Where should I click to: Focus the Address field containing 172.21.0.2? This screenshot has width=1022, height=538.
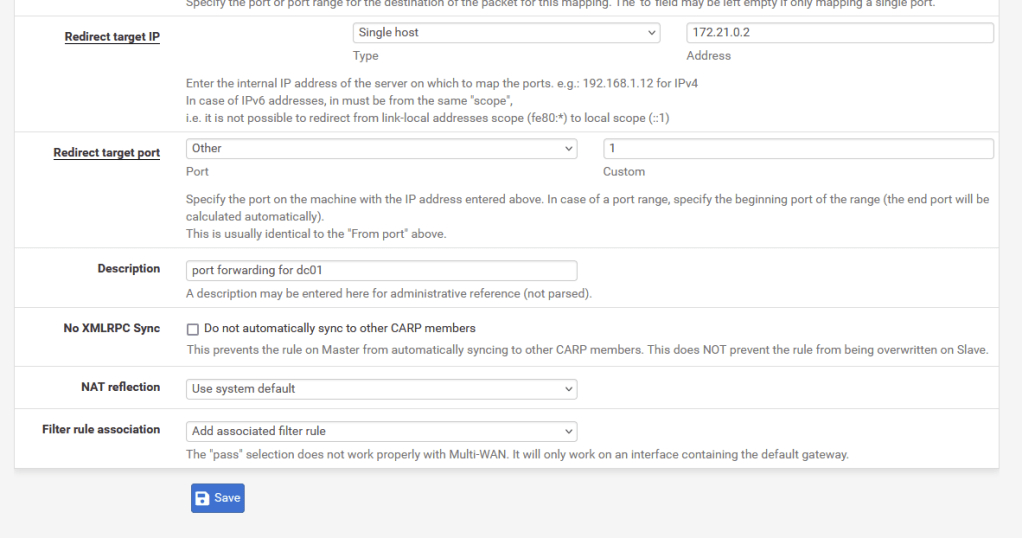click(839, 33)
